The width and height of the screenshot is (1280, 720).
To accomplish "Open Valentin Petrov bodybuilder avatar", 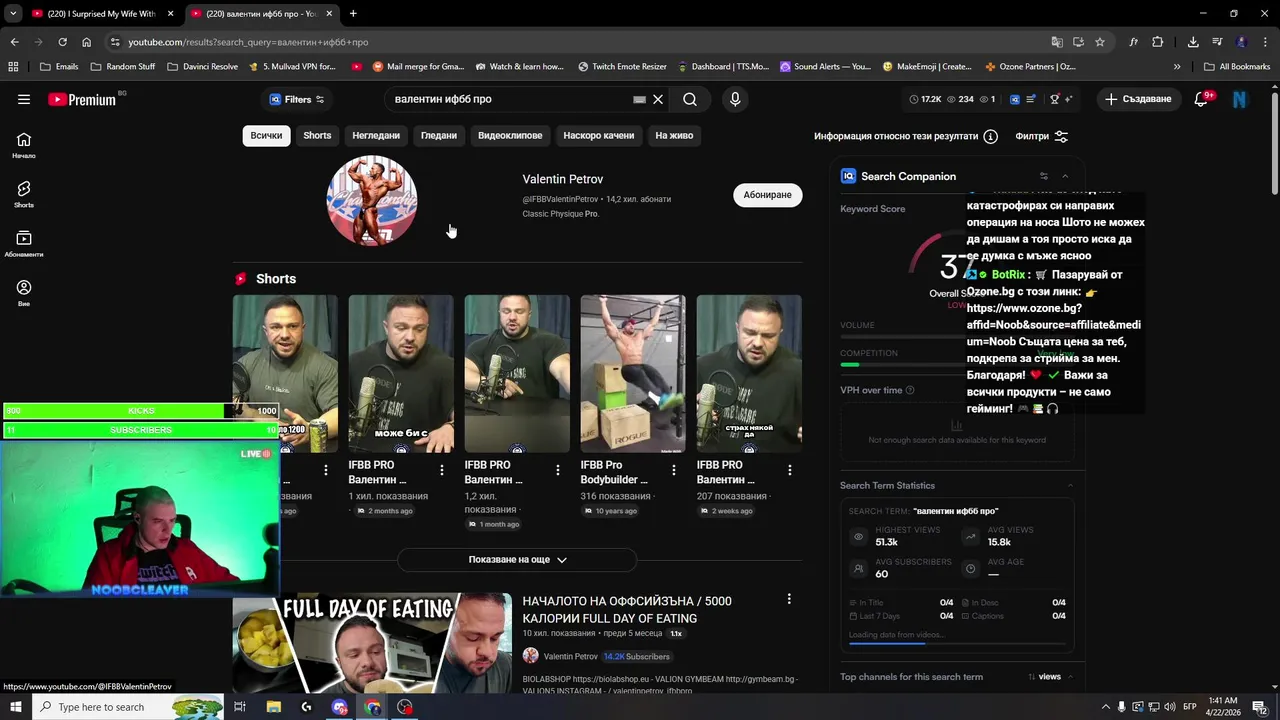I will pyautogui.click(x=372, y=200).
